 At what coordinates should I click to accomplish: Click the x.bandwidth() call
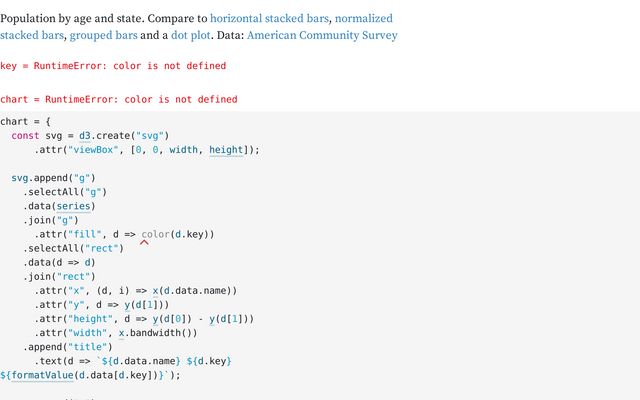[x=158, y=333]
